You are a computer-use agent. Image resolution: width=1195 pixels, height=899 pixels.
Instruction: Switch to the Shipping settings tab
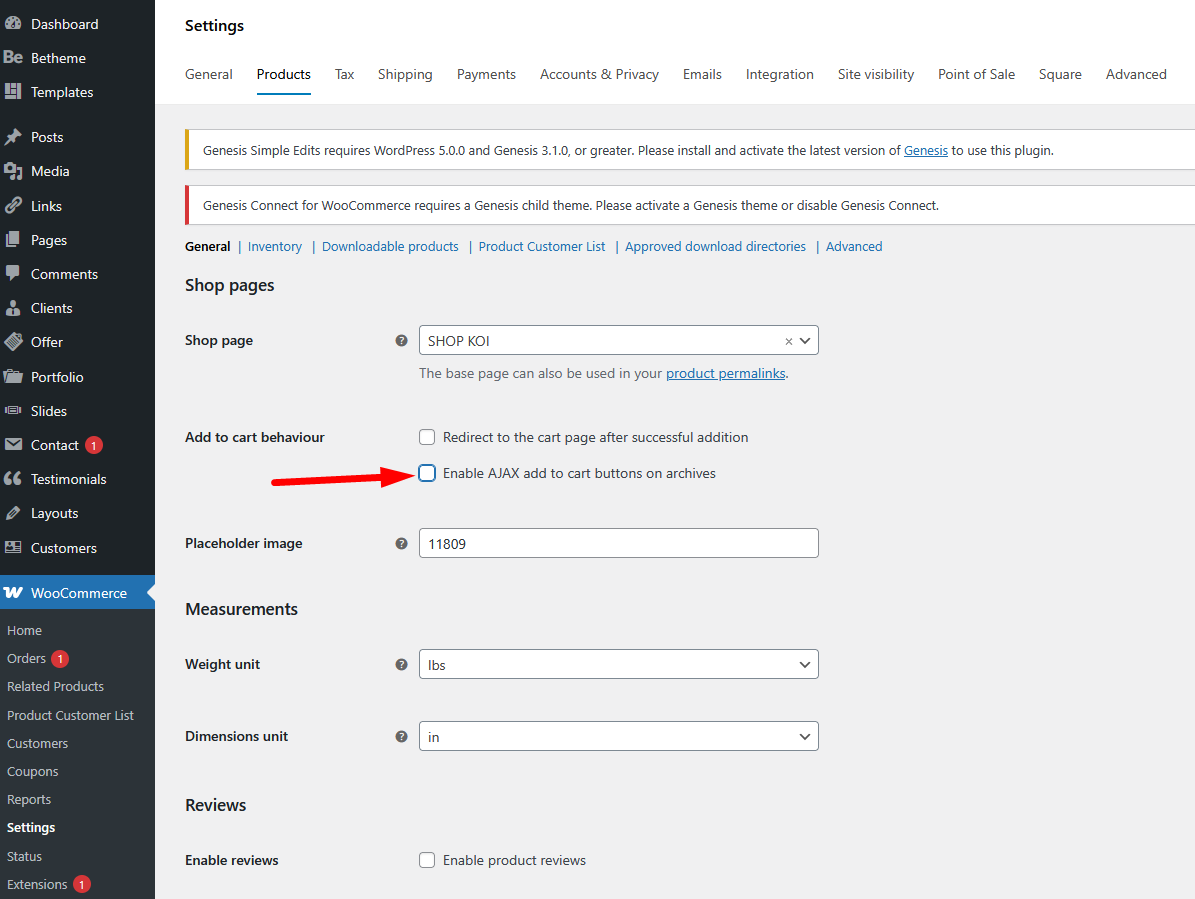[405, 75]
